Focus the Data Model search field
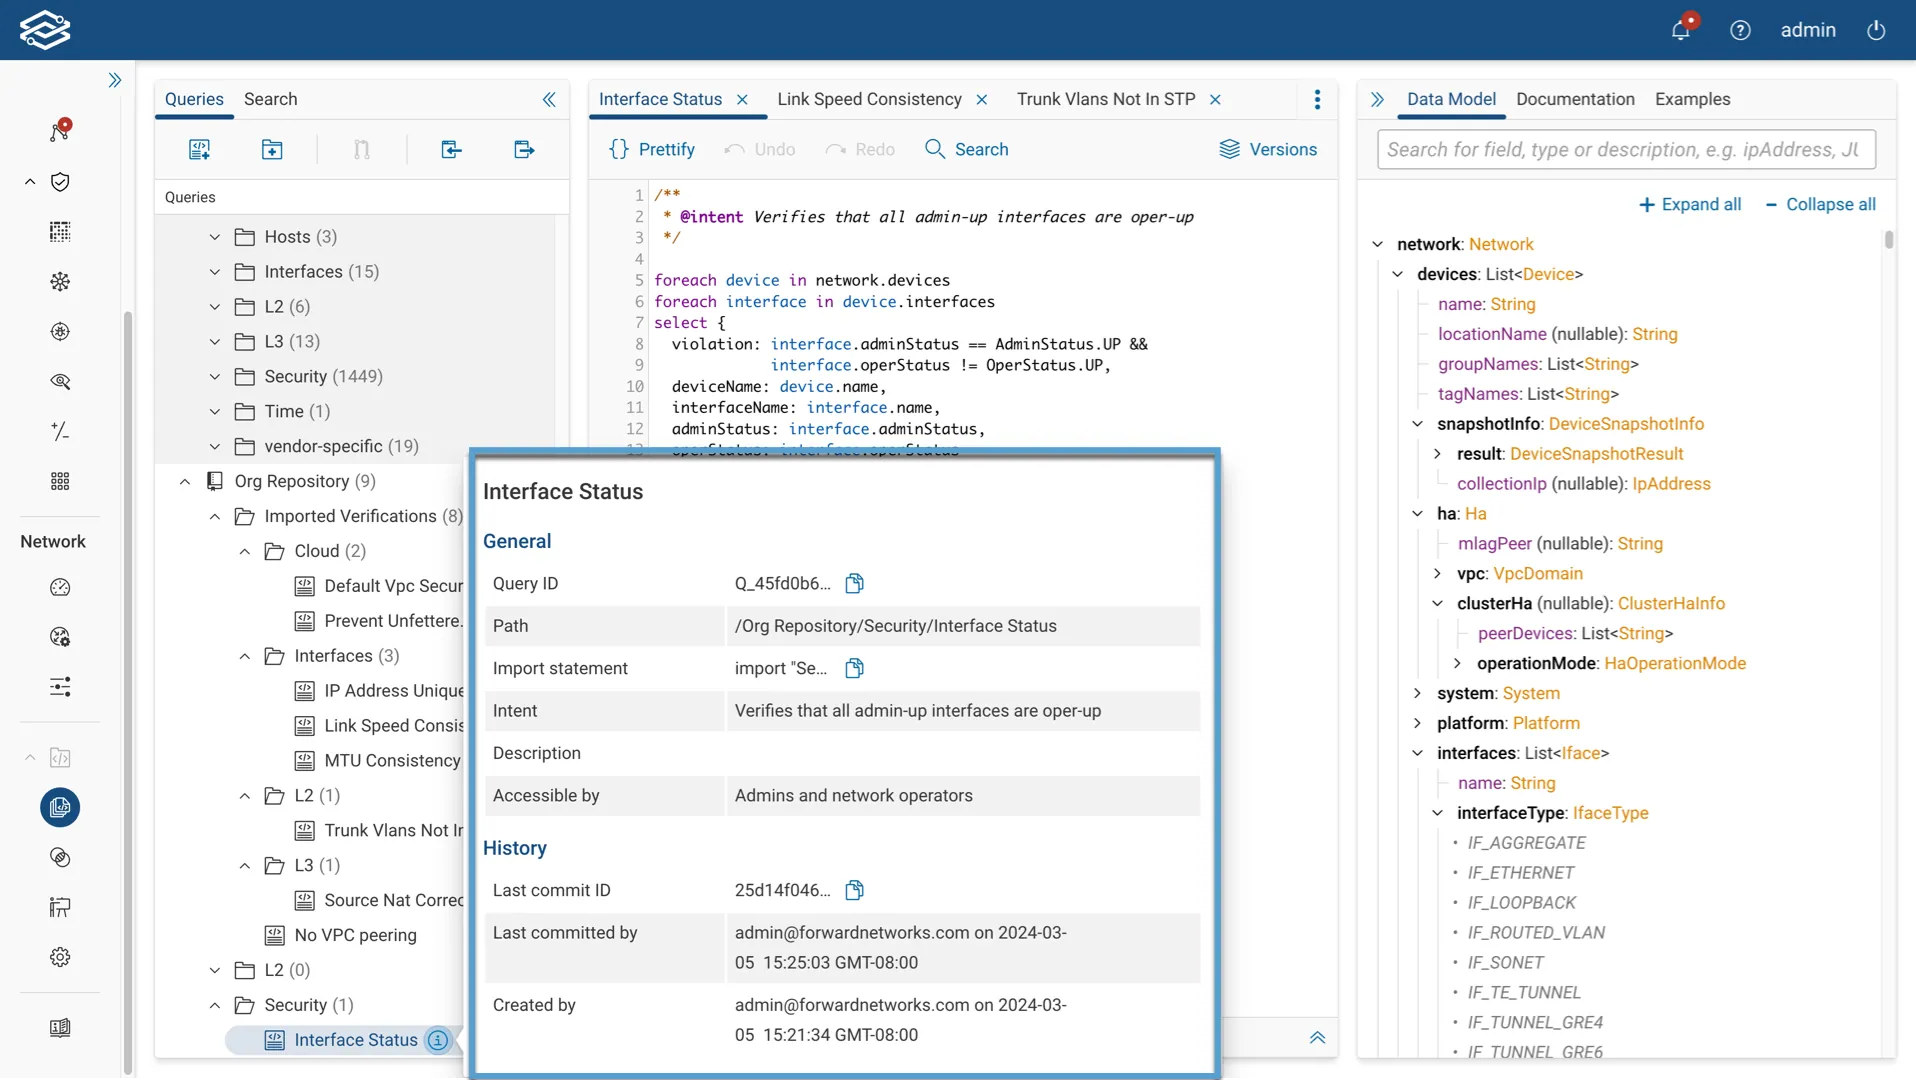Screen dimensions: 1916x1080 [x=1626, y=149]
